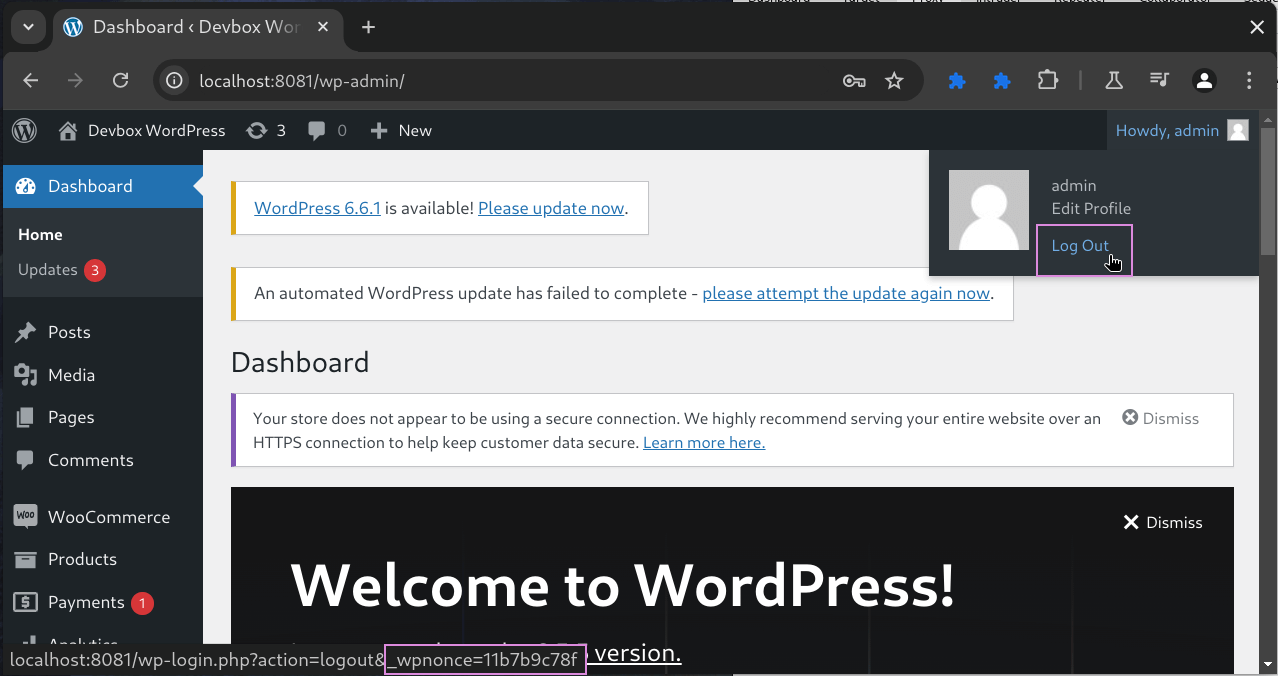Open the Chrome profile avatar icon

1204,81
